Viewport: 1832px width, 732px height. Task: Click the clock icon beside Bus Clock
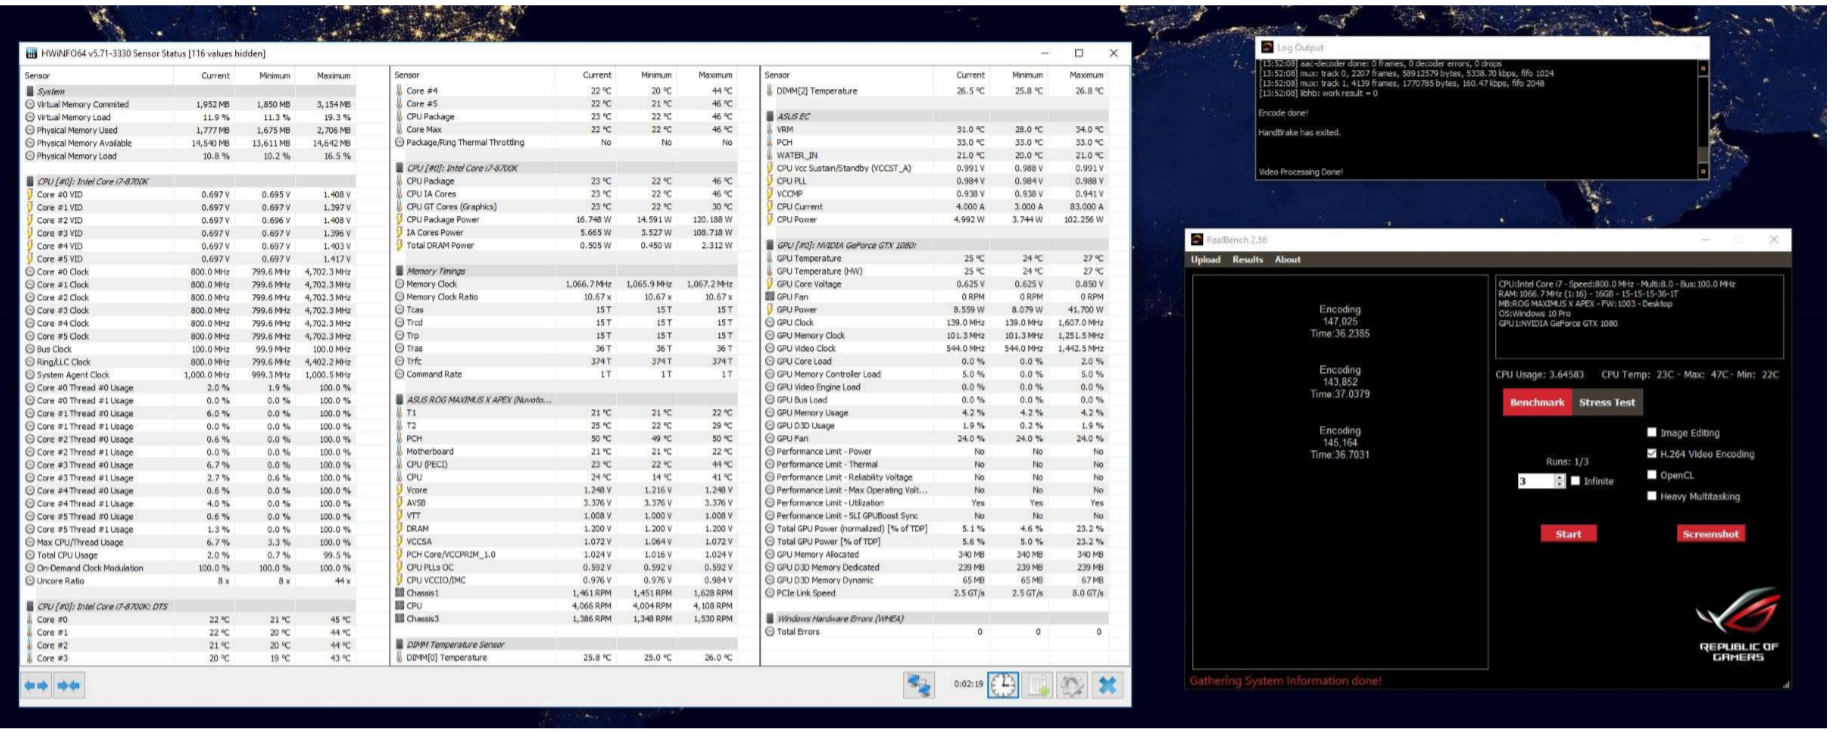(30, 349)
